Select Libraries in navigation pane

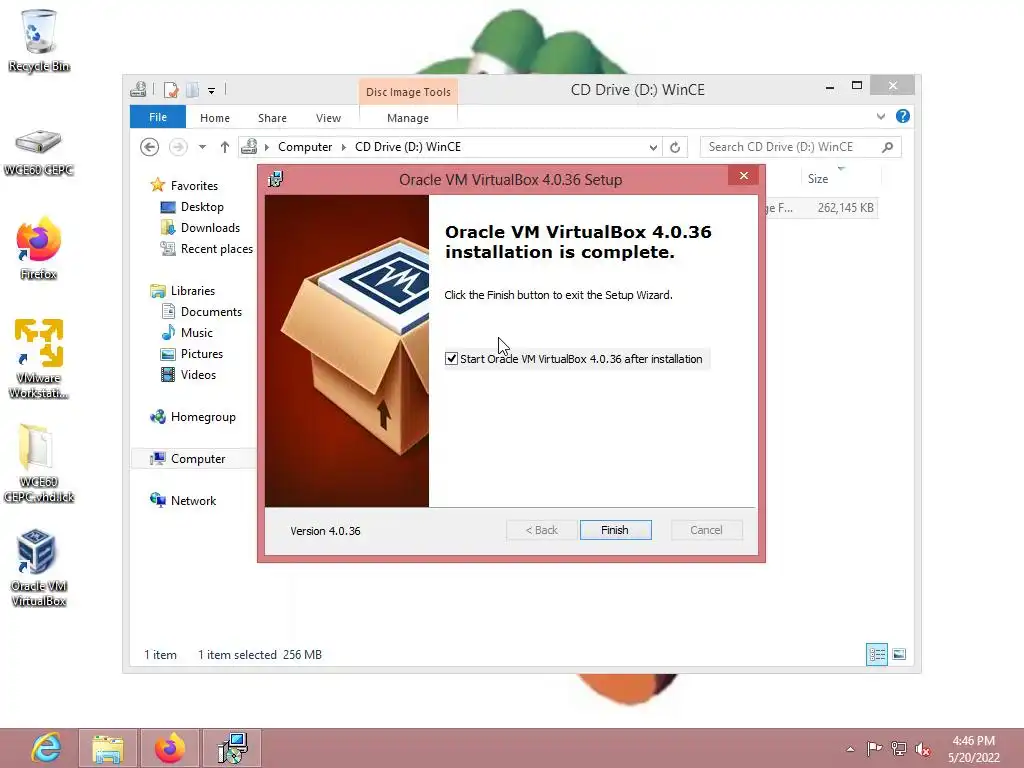[193, 291]
